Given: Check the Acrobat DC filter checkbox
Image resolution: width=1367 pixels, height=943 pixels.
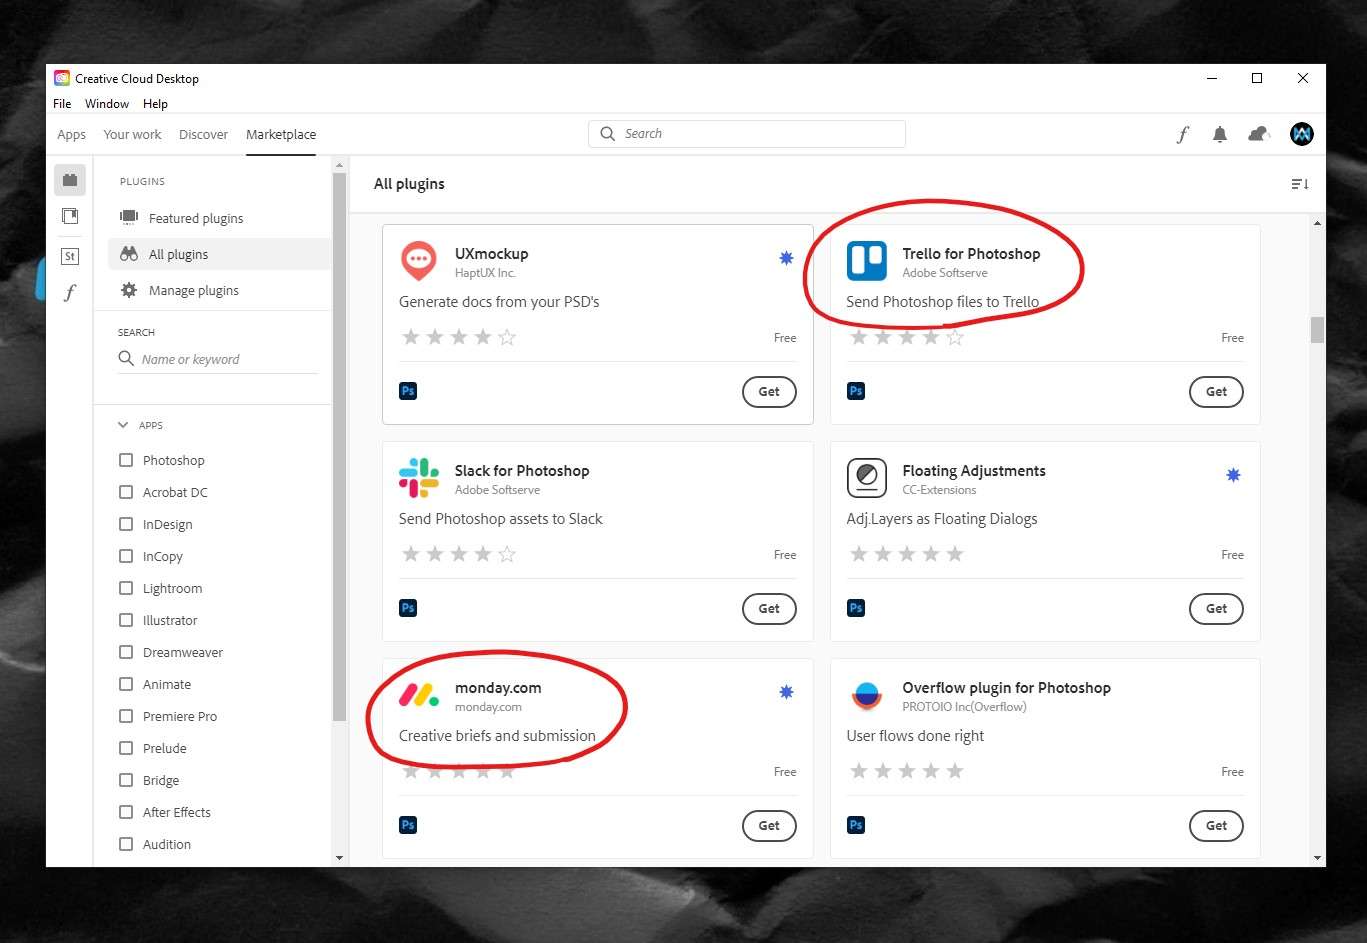Looking at the screenshot, I should tap(126, 492).
